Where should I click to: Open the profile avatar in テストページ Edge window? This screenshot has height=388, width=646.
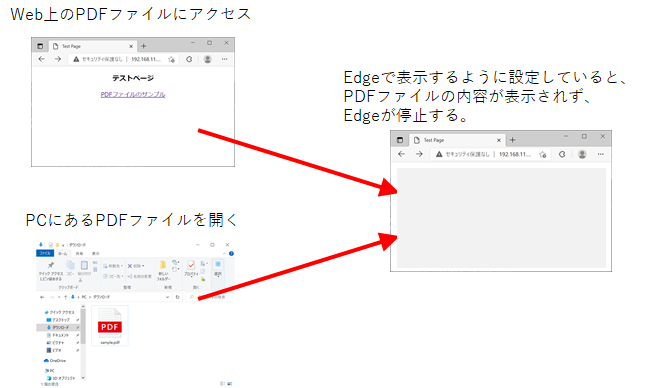coord(208,59)
